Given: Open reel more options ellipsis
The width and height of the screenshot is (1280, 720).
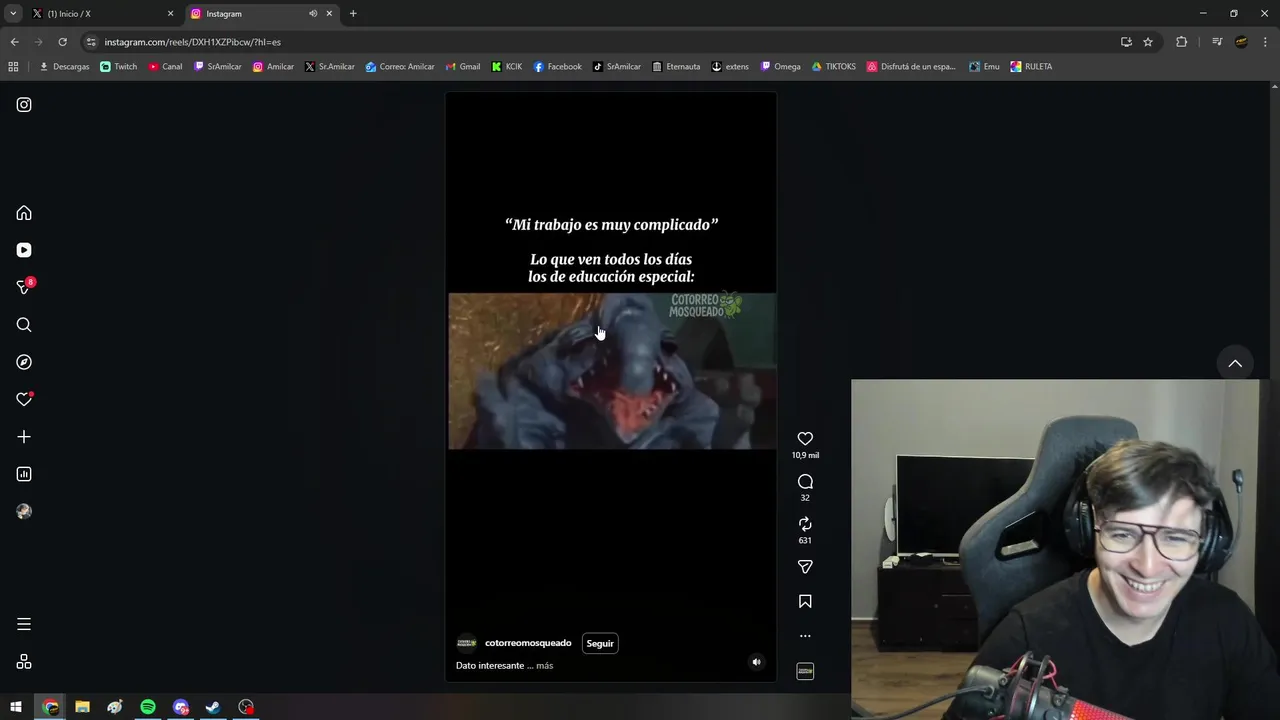Looking at the screenshot, I should [x=805, y=636].
